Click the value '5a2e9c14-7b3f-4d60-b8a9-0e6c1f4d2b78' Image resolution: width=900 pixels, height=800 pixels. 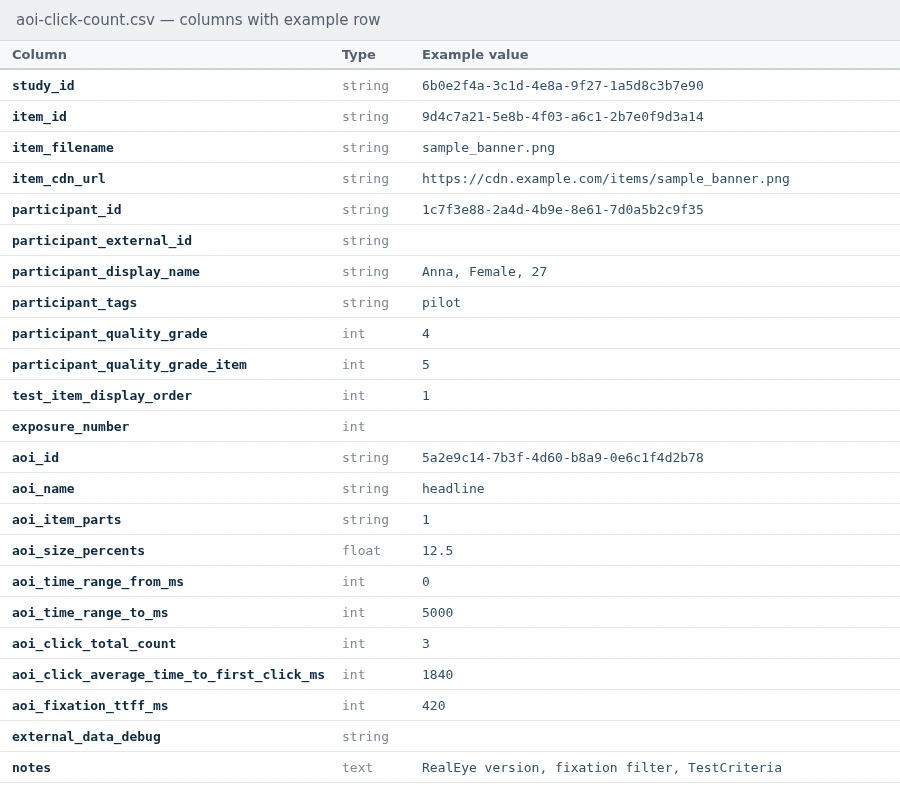(562, 457)
